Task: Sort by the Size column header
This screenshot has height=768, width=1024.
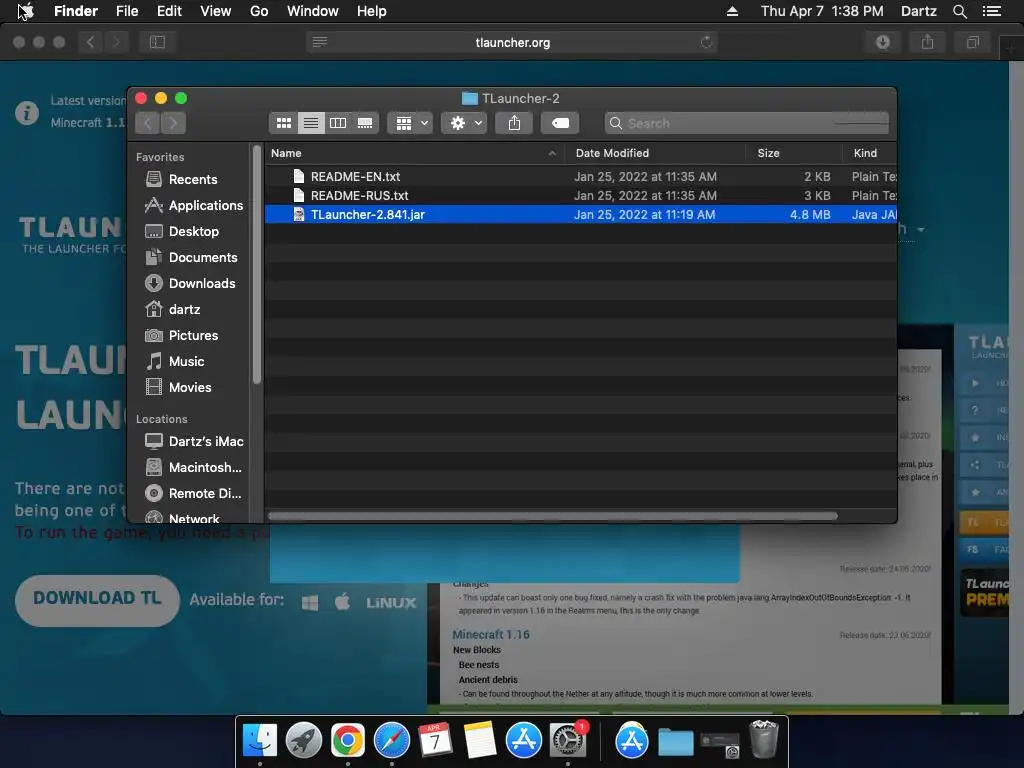Action: (x=794, y=153)
